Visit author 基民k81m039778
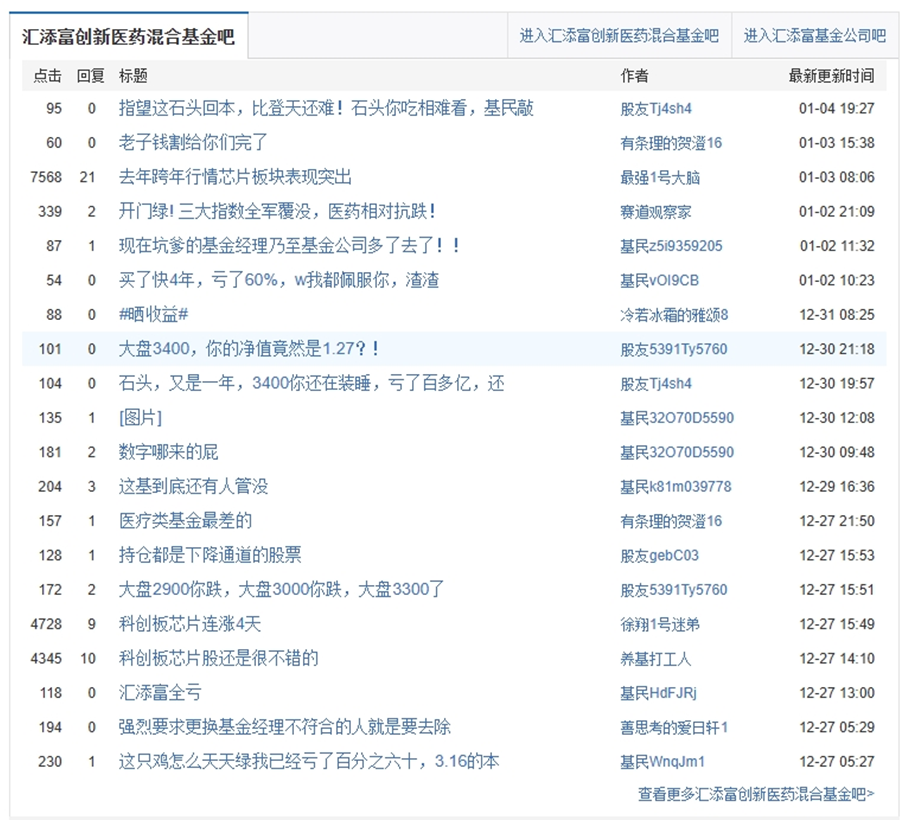 tap(676, 487)
